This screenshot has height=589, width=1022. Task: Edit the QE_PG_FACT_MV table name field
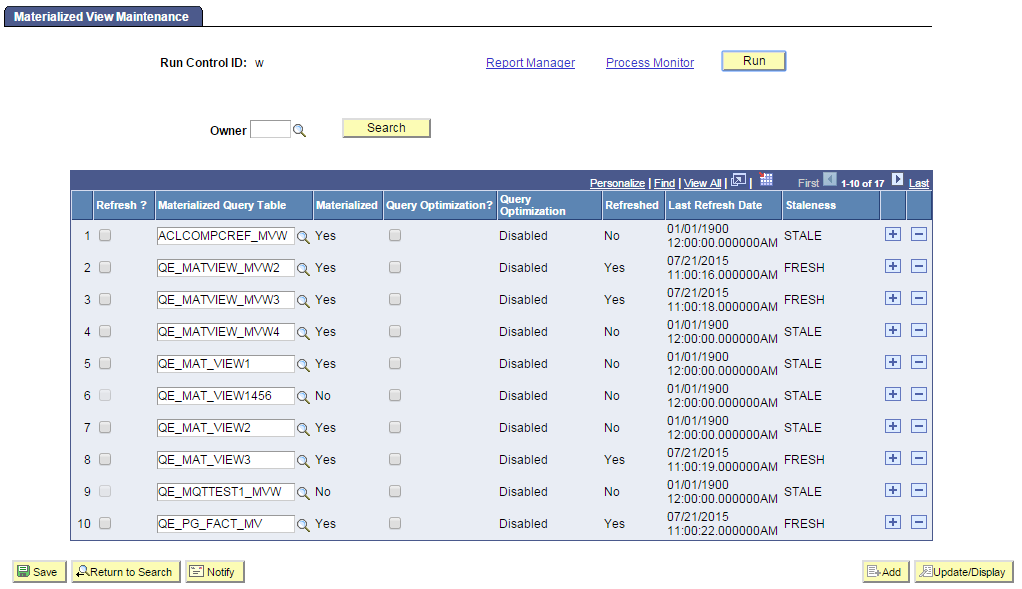click(x=226, y=524)
